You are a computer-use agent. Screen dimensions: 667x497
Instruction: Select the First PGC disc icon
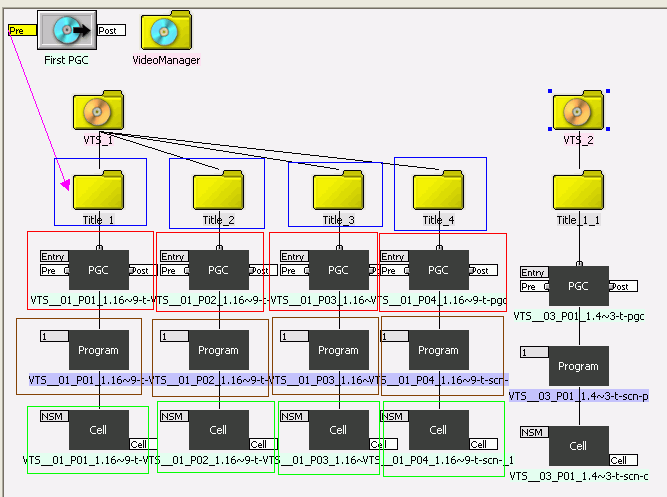tap(67, 30)
